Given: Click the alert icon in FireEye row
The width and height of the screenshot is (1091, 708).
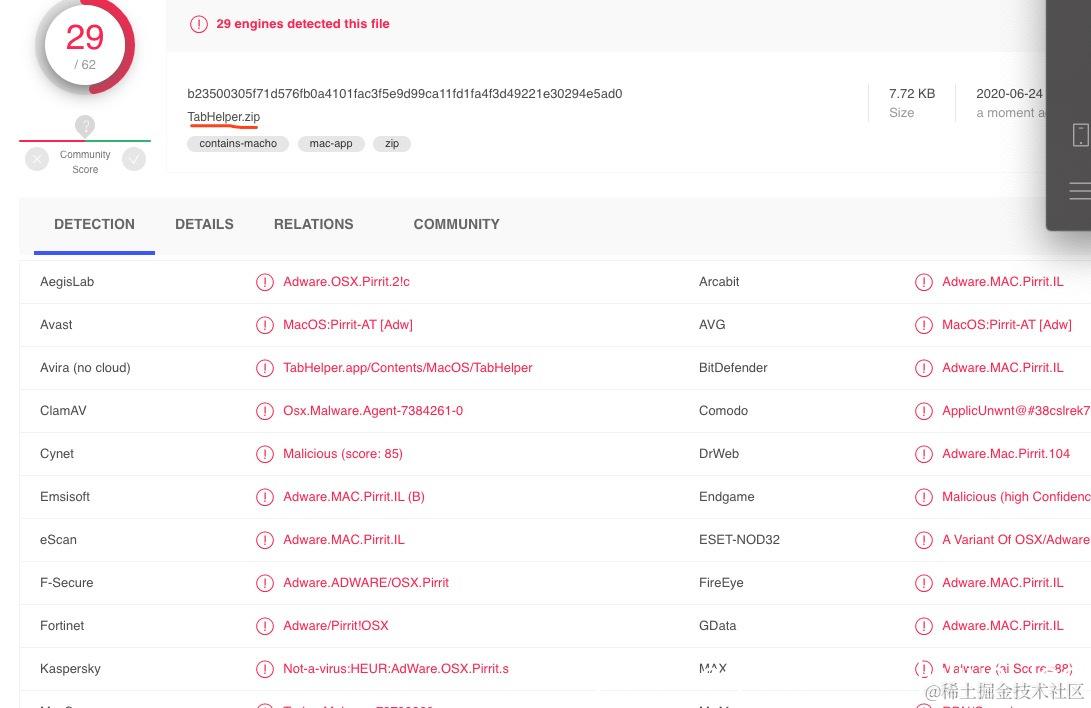Looking at the screenshot, I should 924,584.
